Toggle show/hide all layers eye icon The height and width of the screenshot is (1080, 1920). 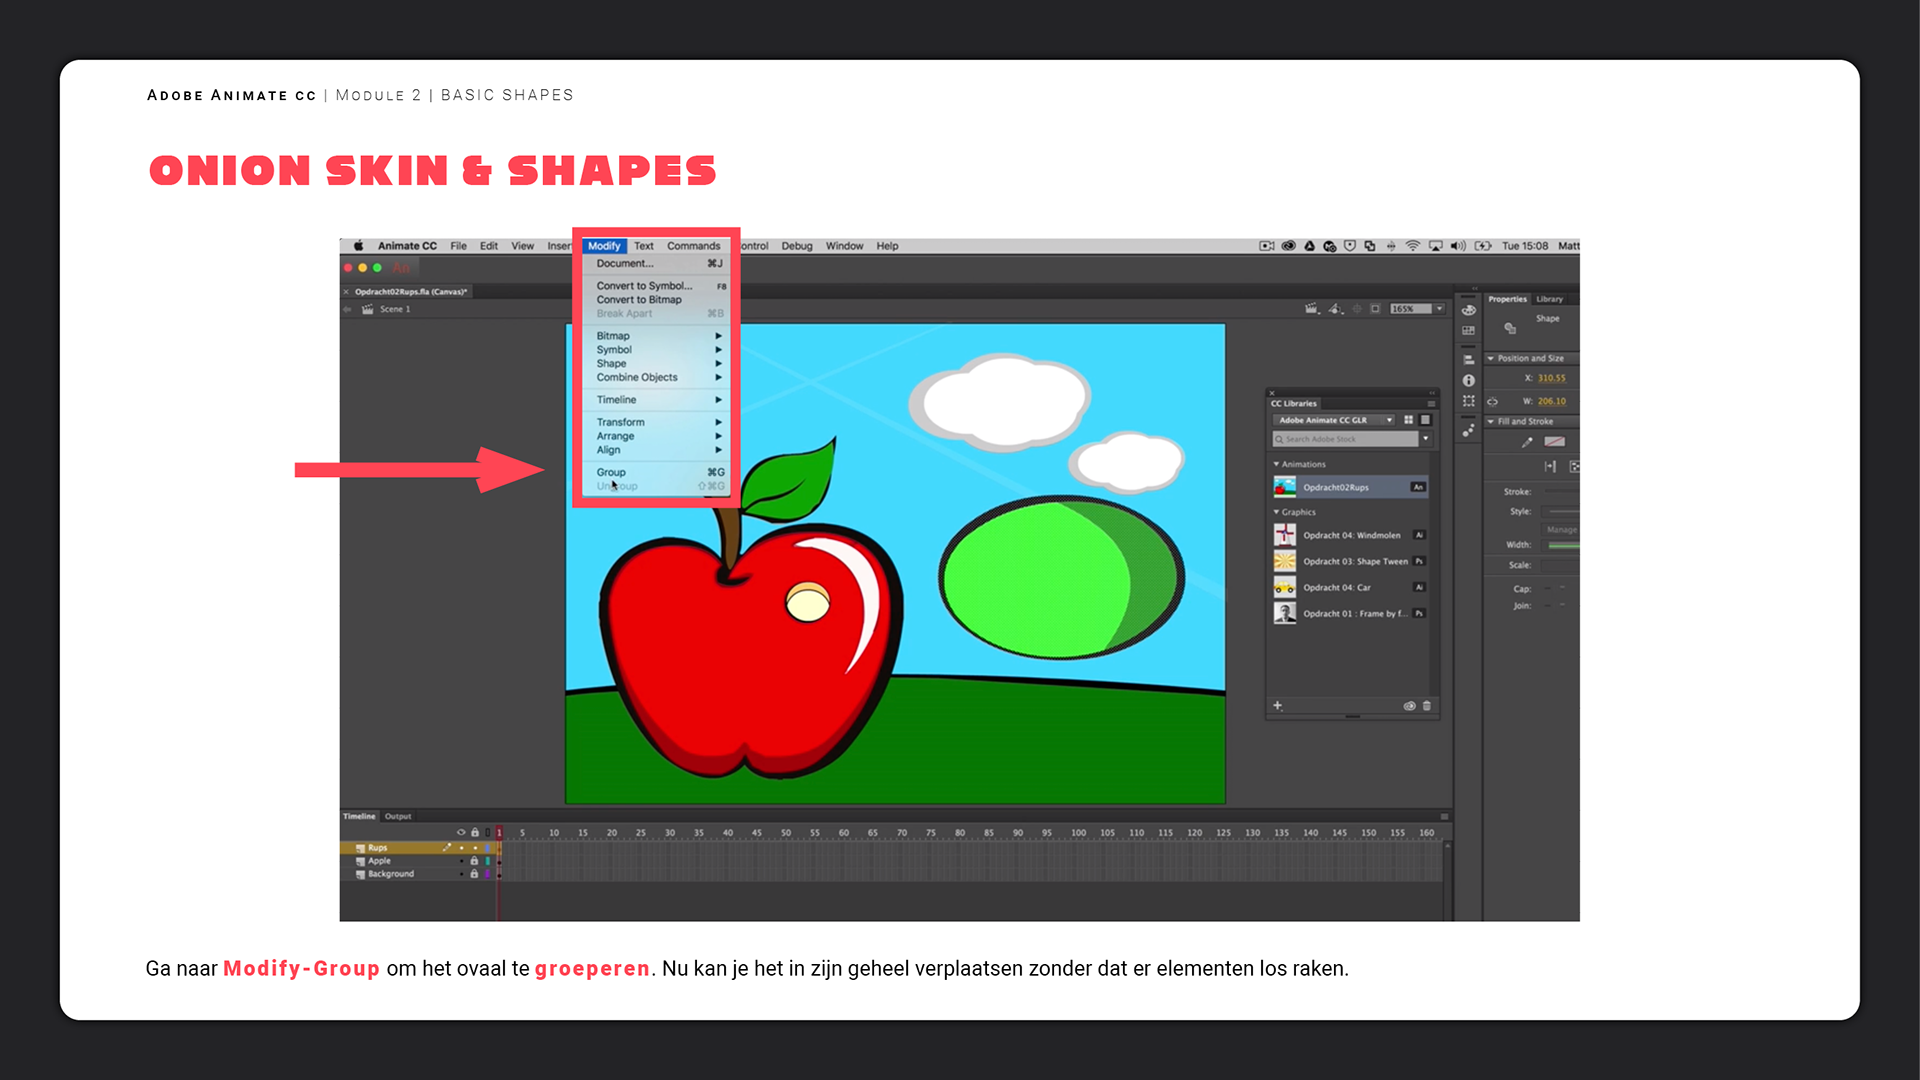(x=461, y=832)
